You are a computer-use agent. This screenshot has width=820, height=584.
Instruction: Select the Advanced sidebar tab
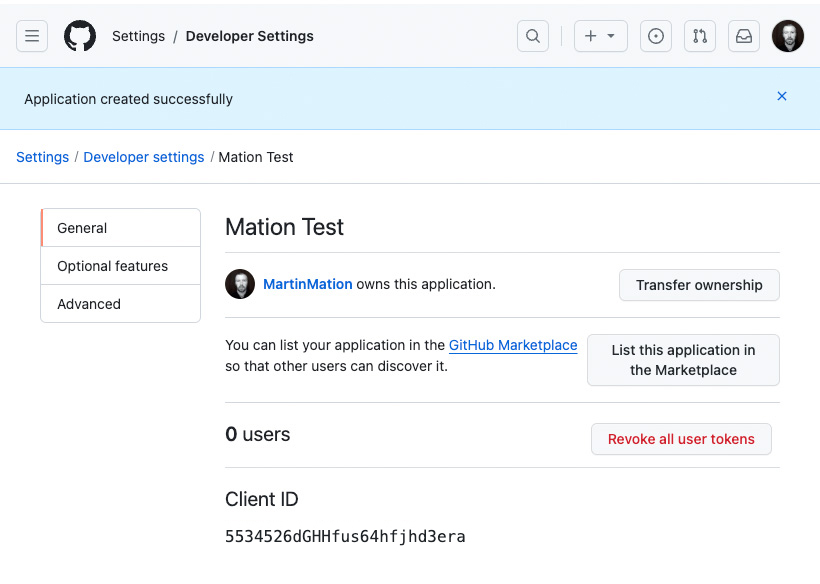click(121, 304)
